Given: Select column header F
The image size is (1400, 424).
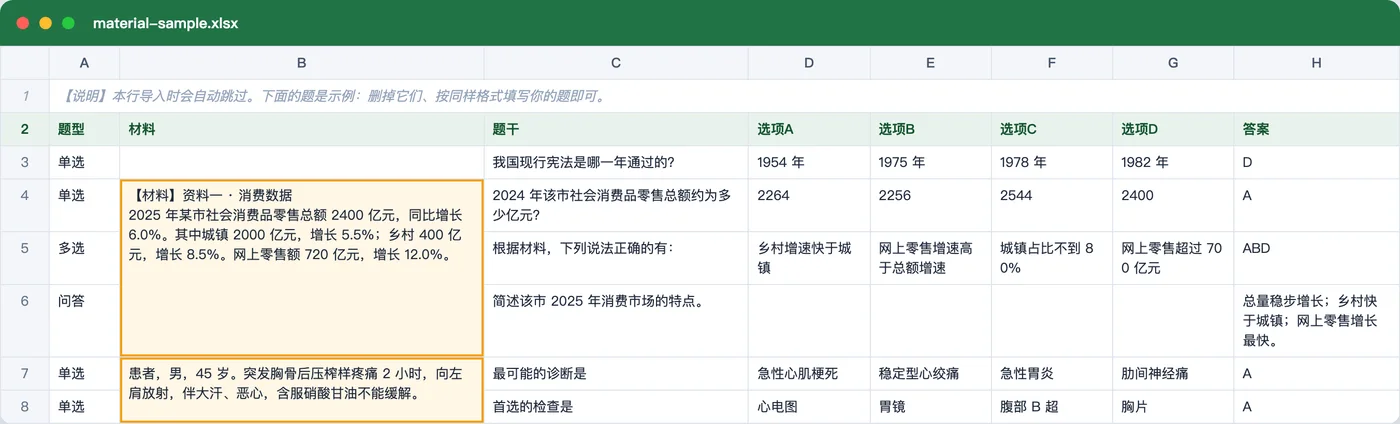Looking at the screenshot, I should click(1052, 62).
